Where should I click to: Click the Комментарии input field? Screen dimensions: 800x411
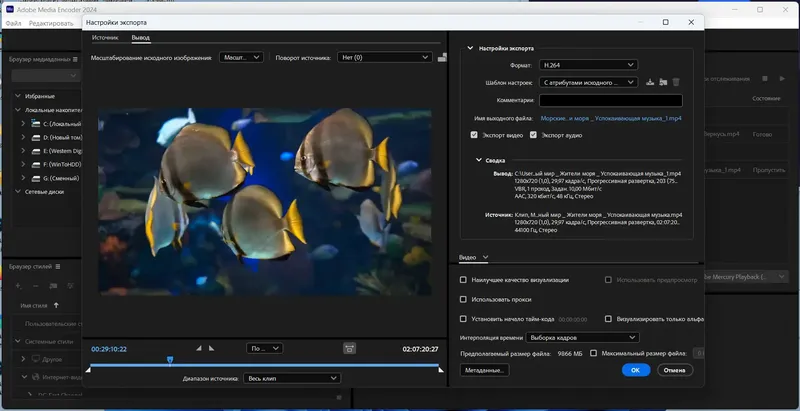[610, 100]
